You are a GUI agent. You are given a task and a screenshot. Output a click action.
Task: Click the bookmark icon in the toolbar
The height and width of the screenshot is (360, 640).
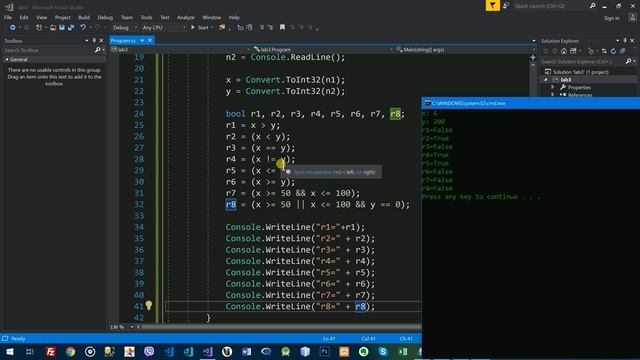tap(282, 27)
